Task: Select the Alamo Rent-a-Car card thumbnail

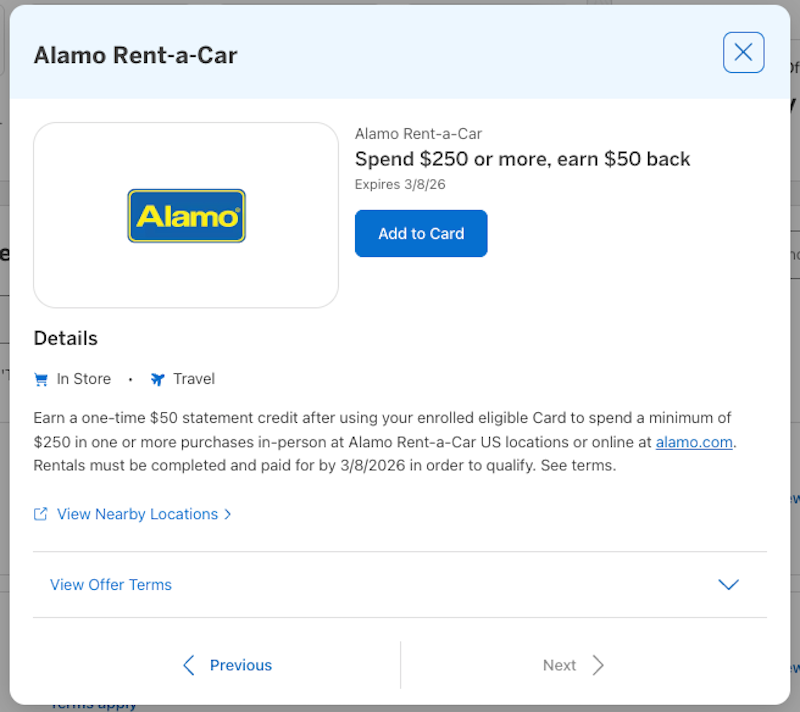Action: click(x=186, y=214)
